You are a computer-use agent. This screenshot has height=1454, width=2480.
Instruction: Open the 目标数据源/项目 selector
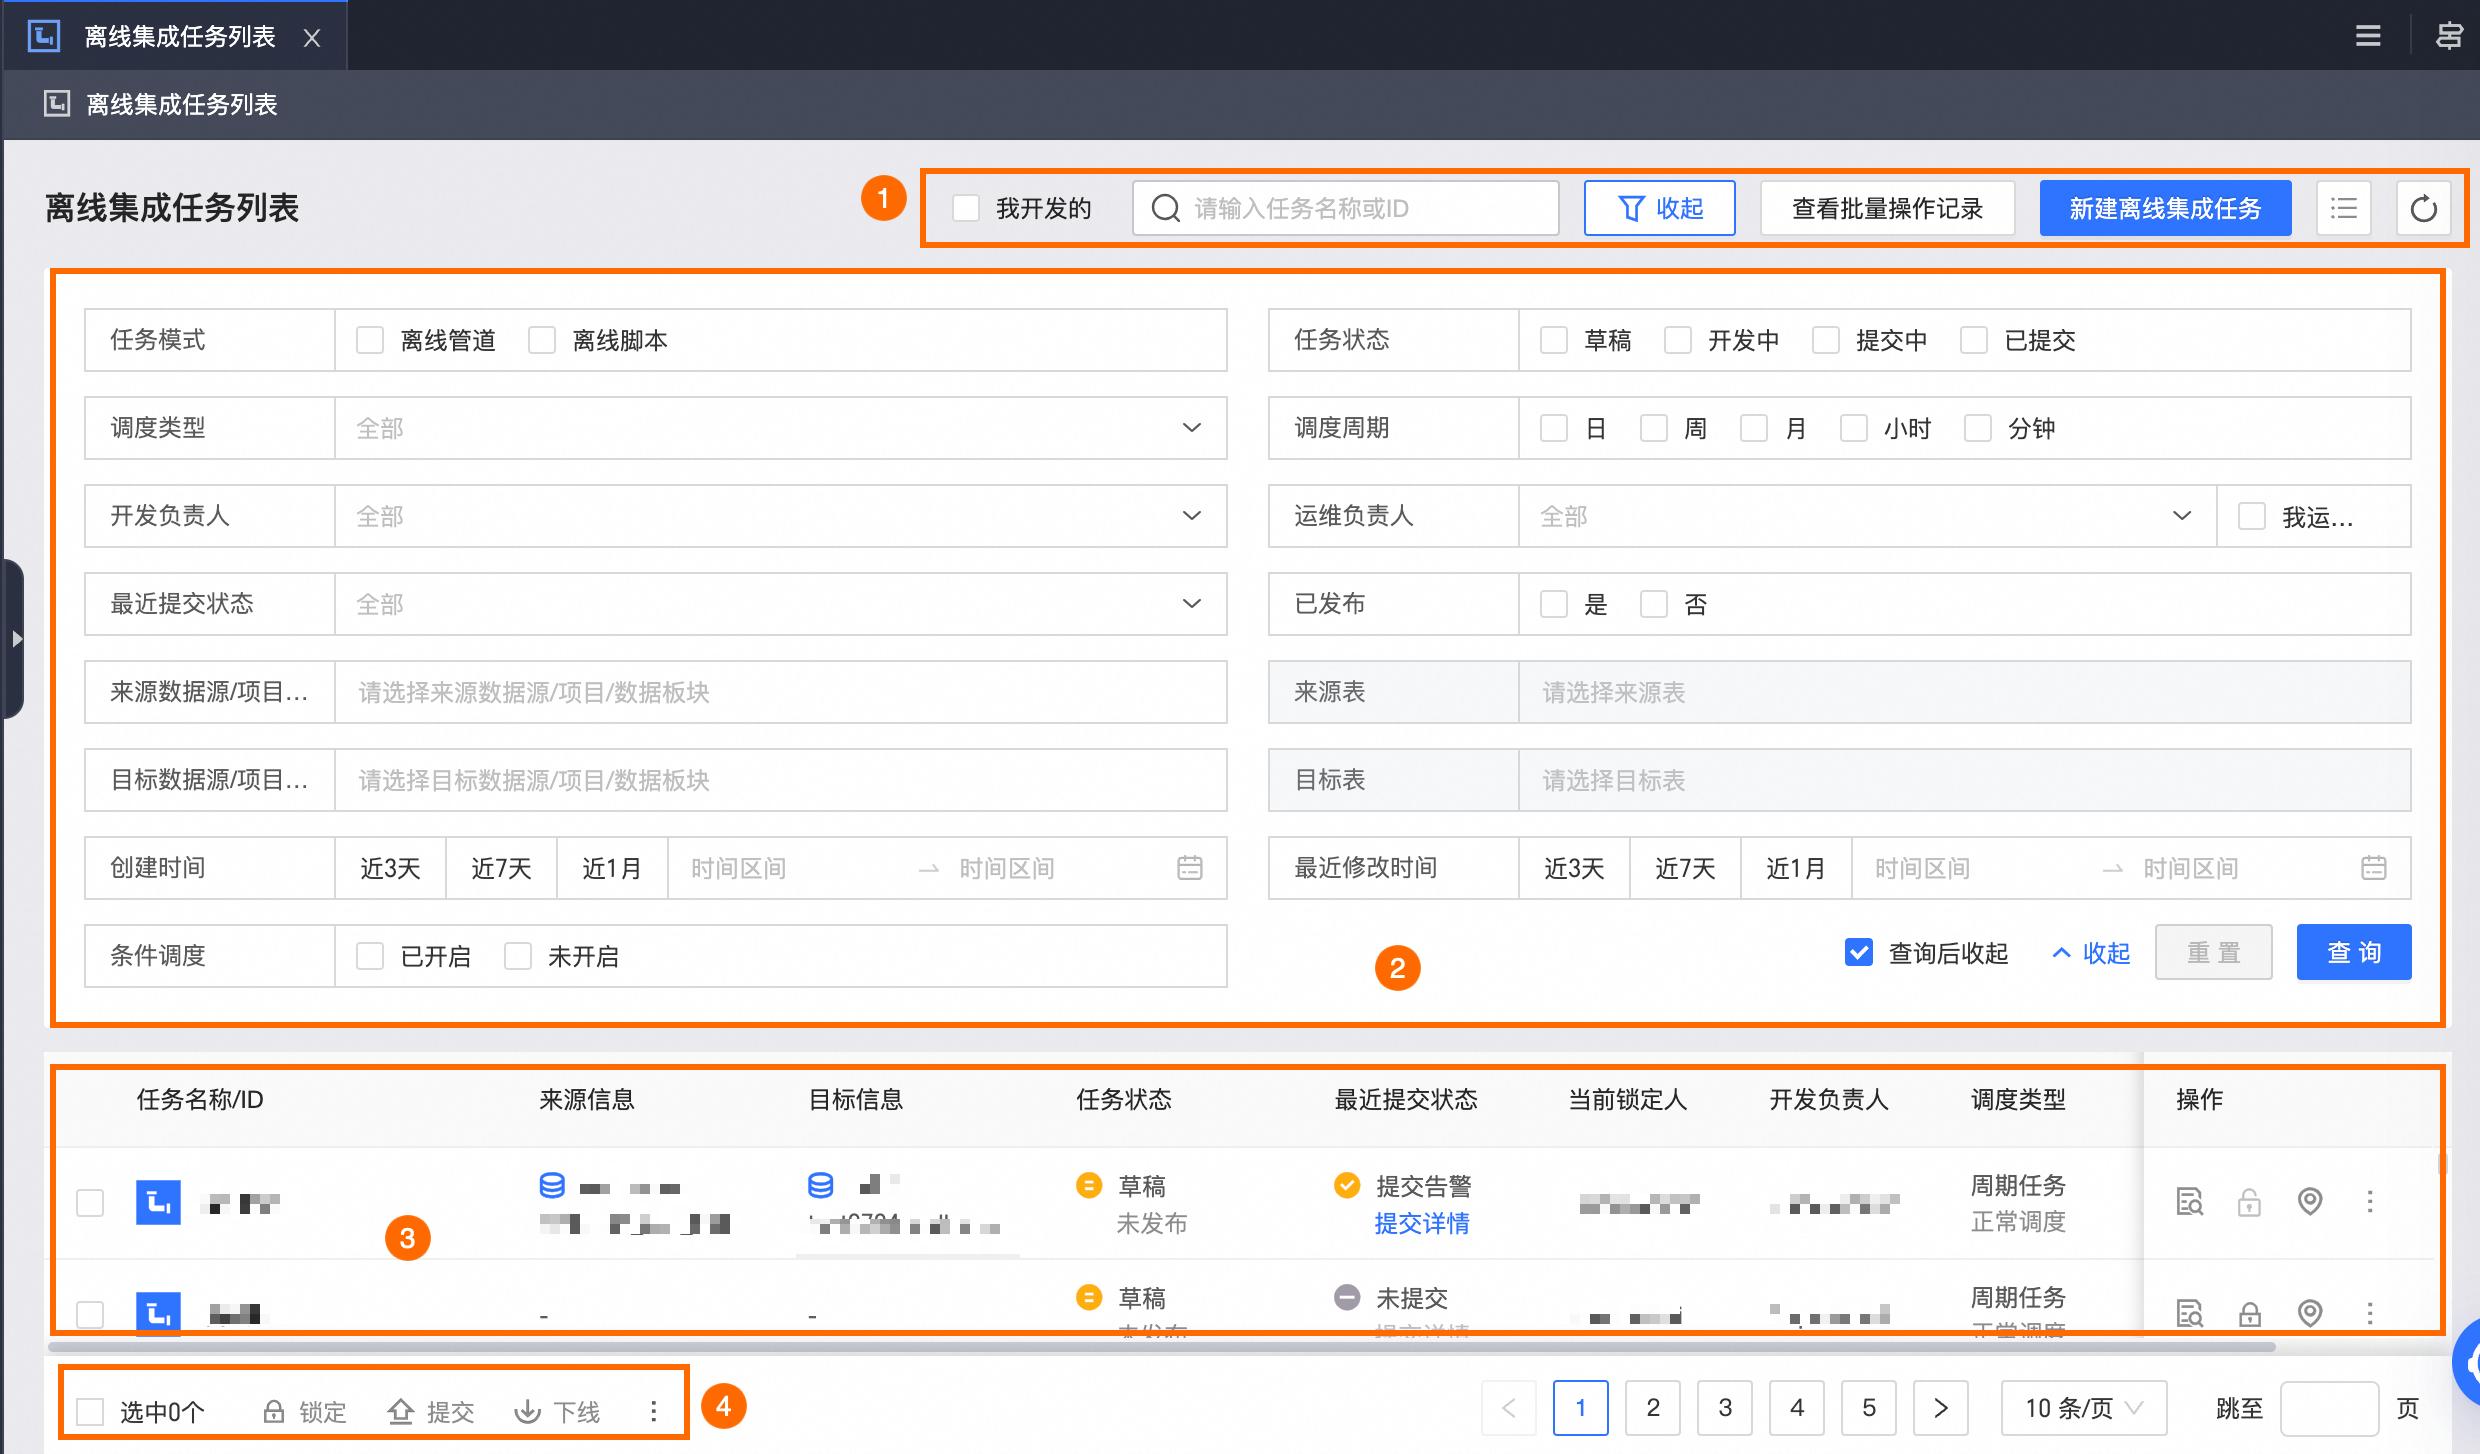[780, 780]
